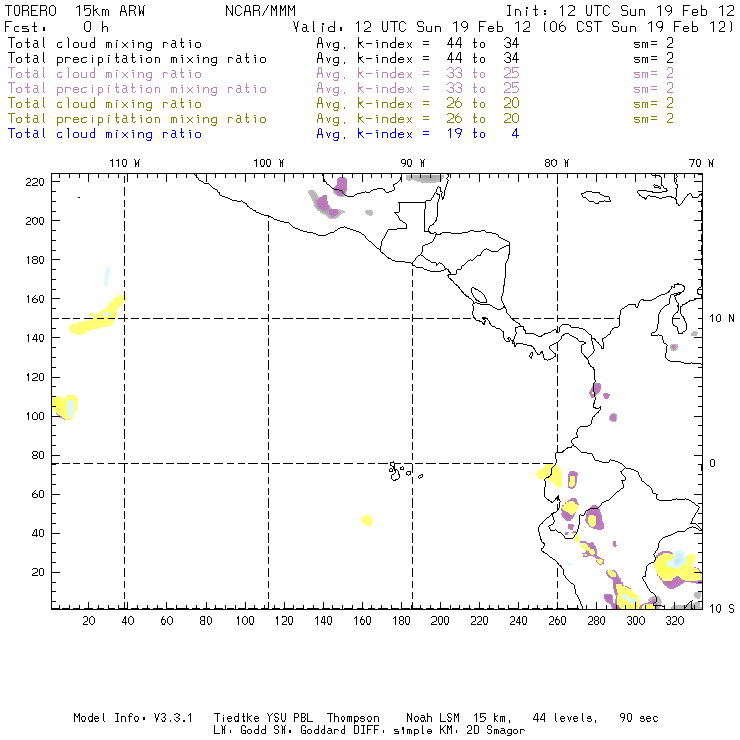Click the "NCAR/MMM" header label

tap(260, 11)
